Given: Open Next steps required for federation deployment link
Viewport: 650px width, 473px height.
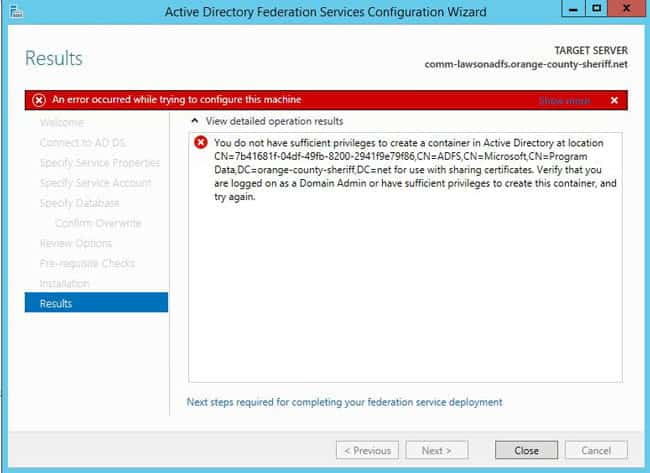Looking at the screenshot, I should (x=344, y=402).
